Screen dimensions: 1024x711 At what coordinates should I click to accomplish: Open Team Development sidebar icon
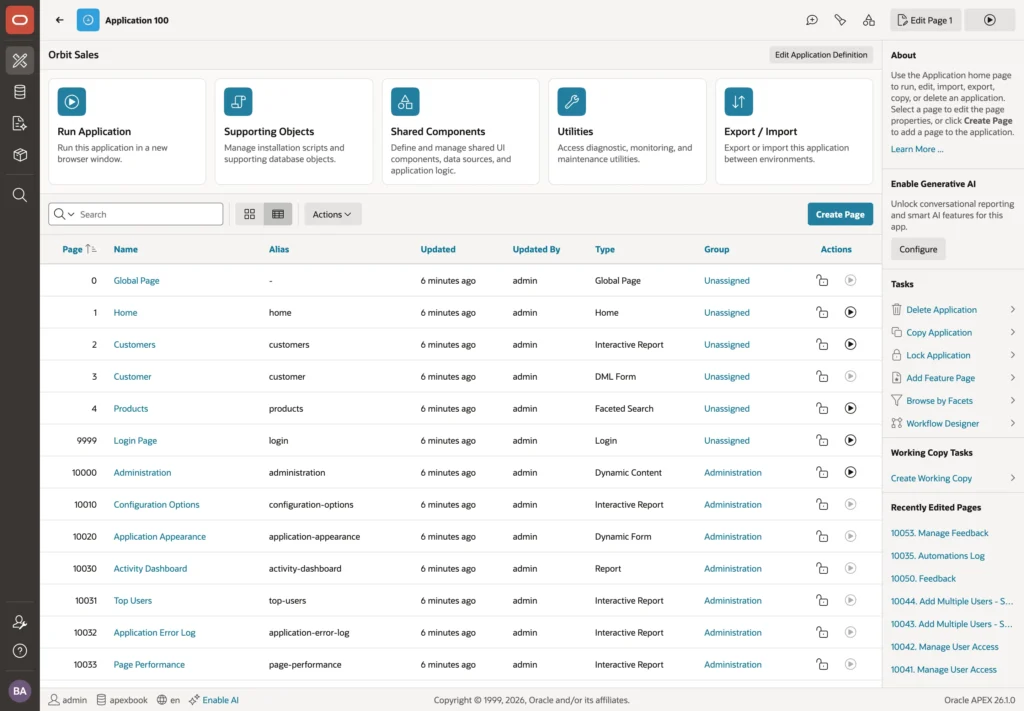[20, 123]
